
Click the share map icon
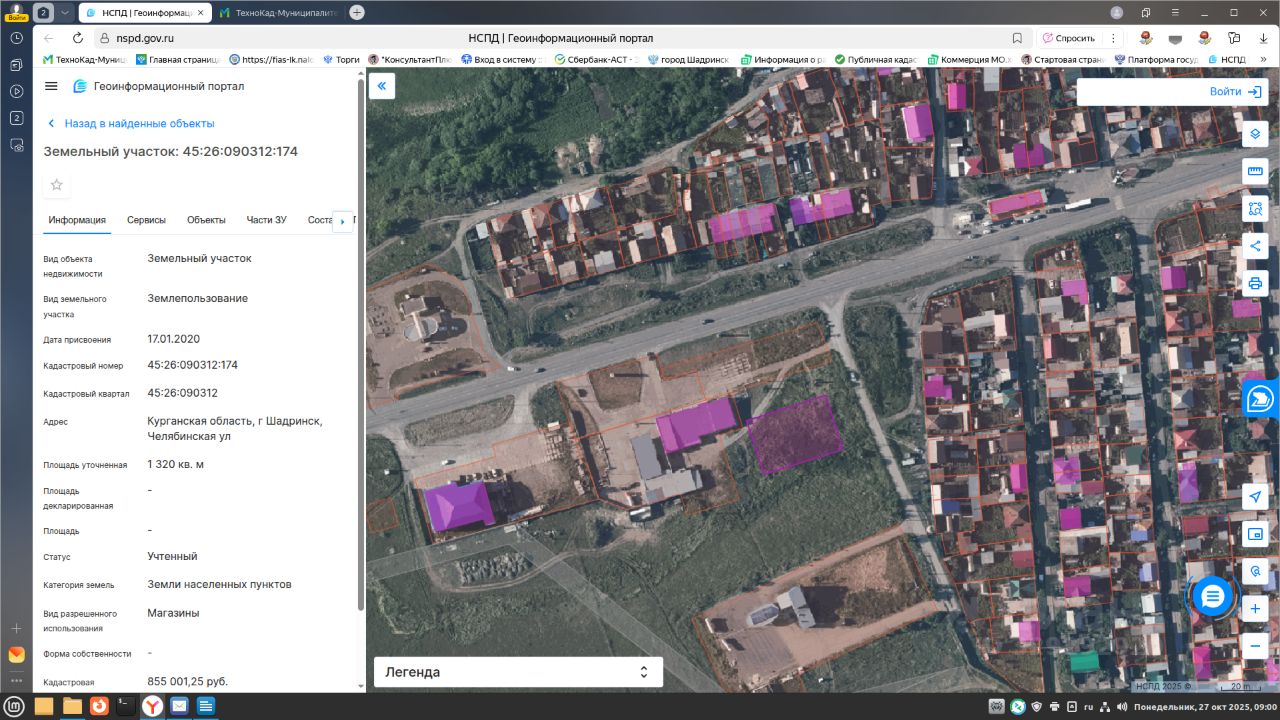click(x=1255, y=246)
